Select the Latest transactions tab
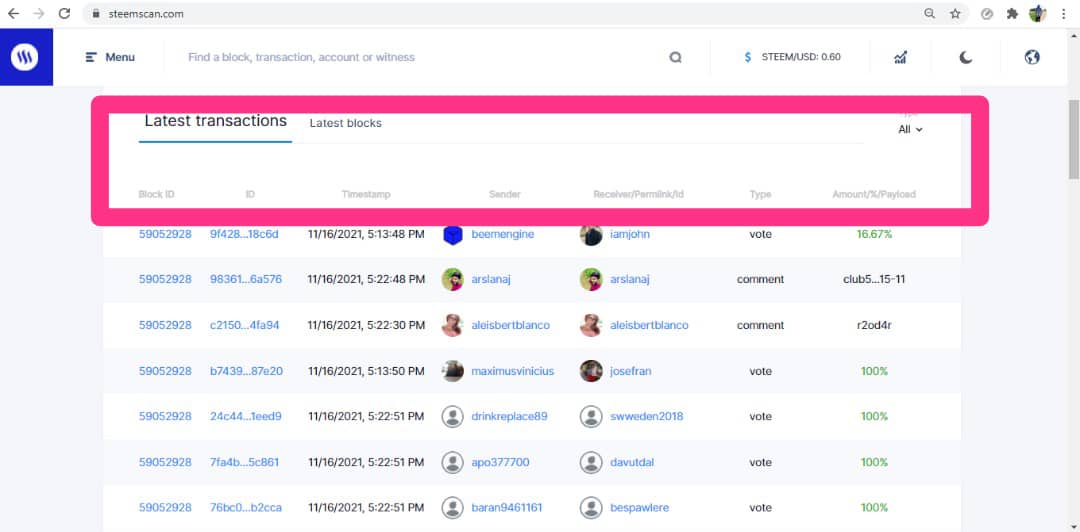 point(216,121)
